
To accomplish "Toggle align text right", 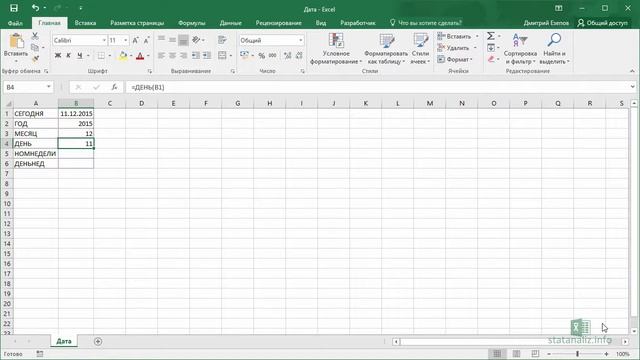I will click(x=184, y=56).
